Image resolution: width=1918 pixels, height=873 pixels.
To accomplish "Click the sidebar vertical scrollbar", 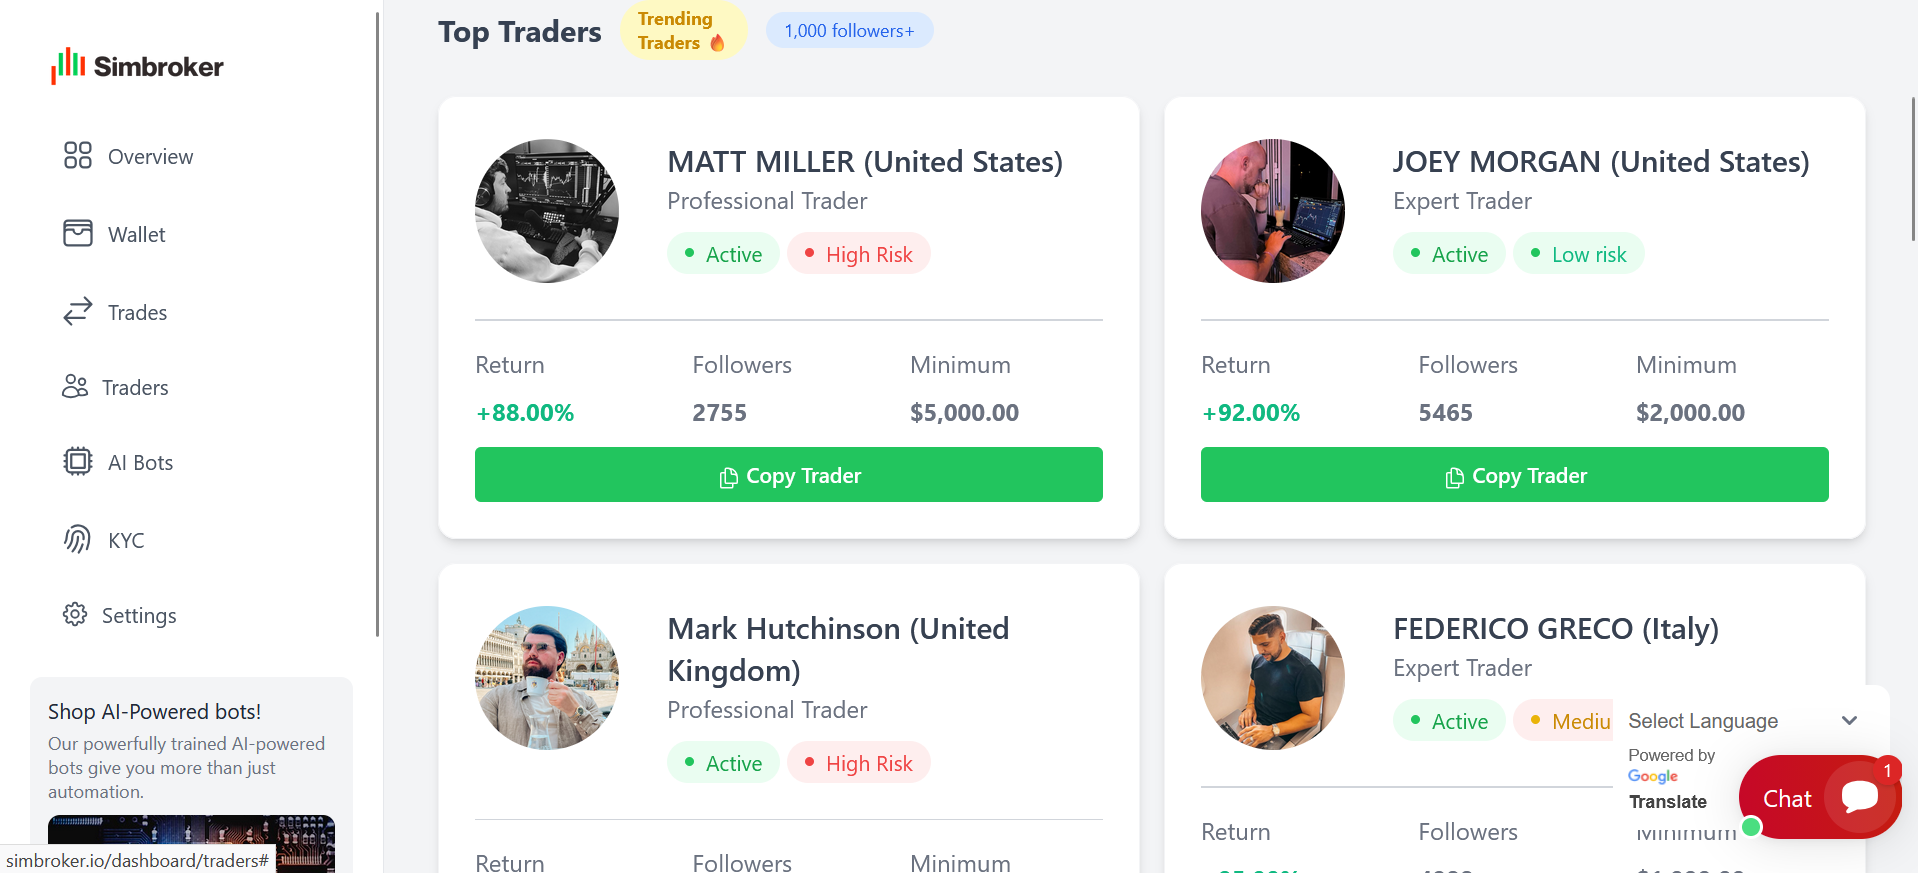I will (377, 320).
